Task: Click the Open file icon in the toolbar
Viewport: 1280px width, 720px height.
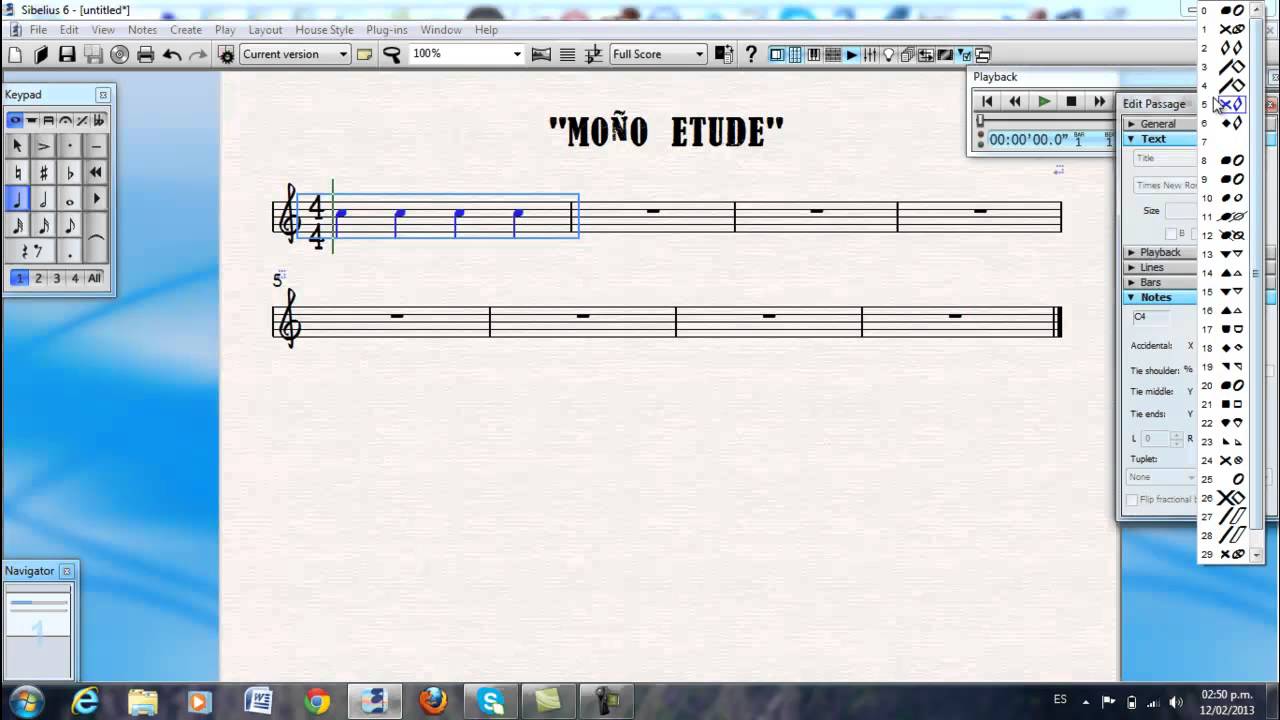Action: tap(42, 55)
